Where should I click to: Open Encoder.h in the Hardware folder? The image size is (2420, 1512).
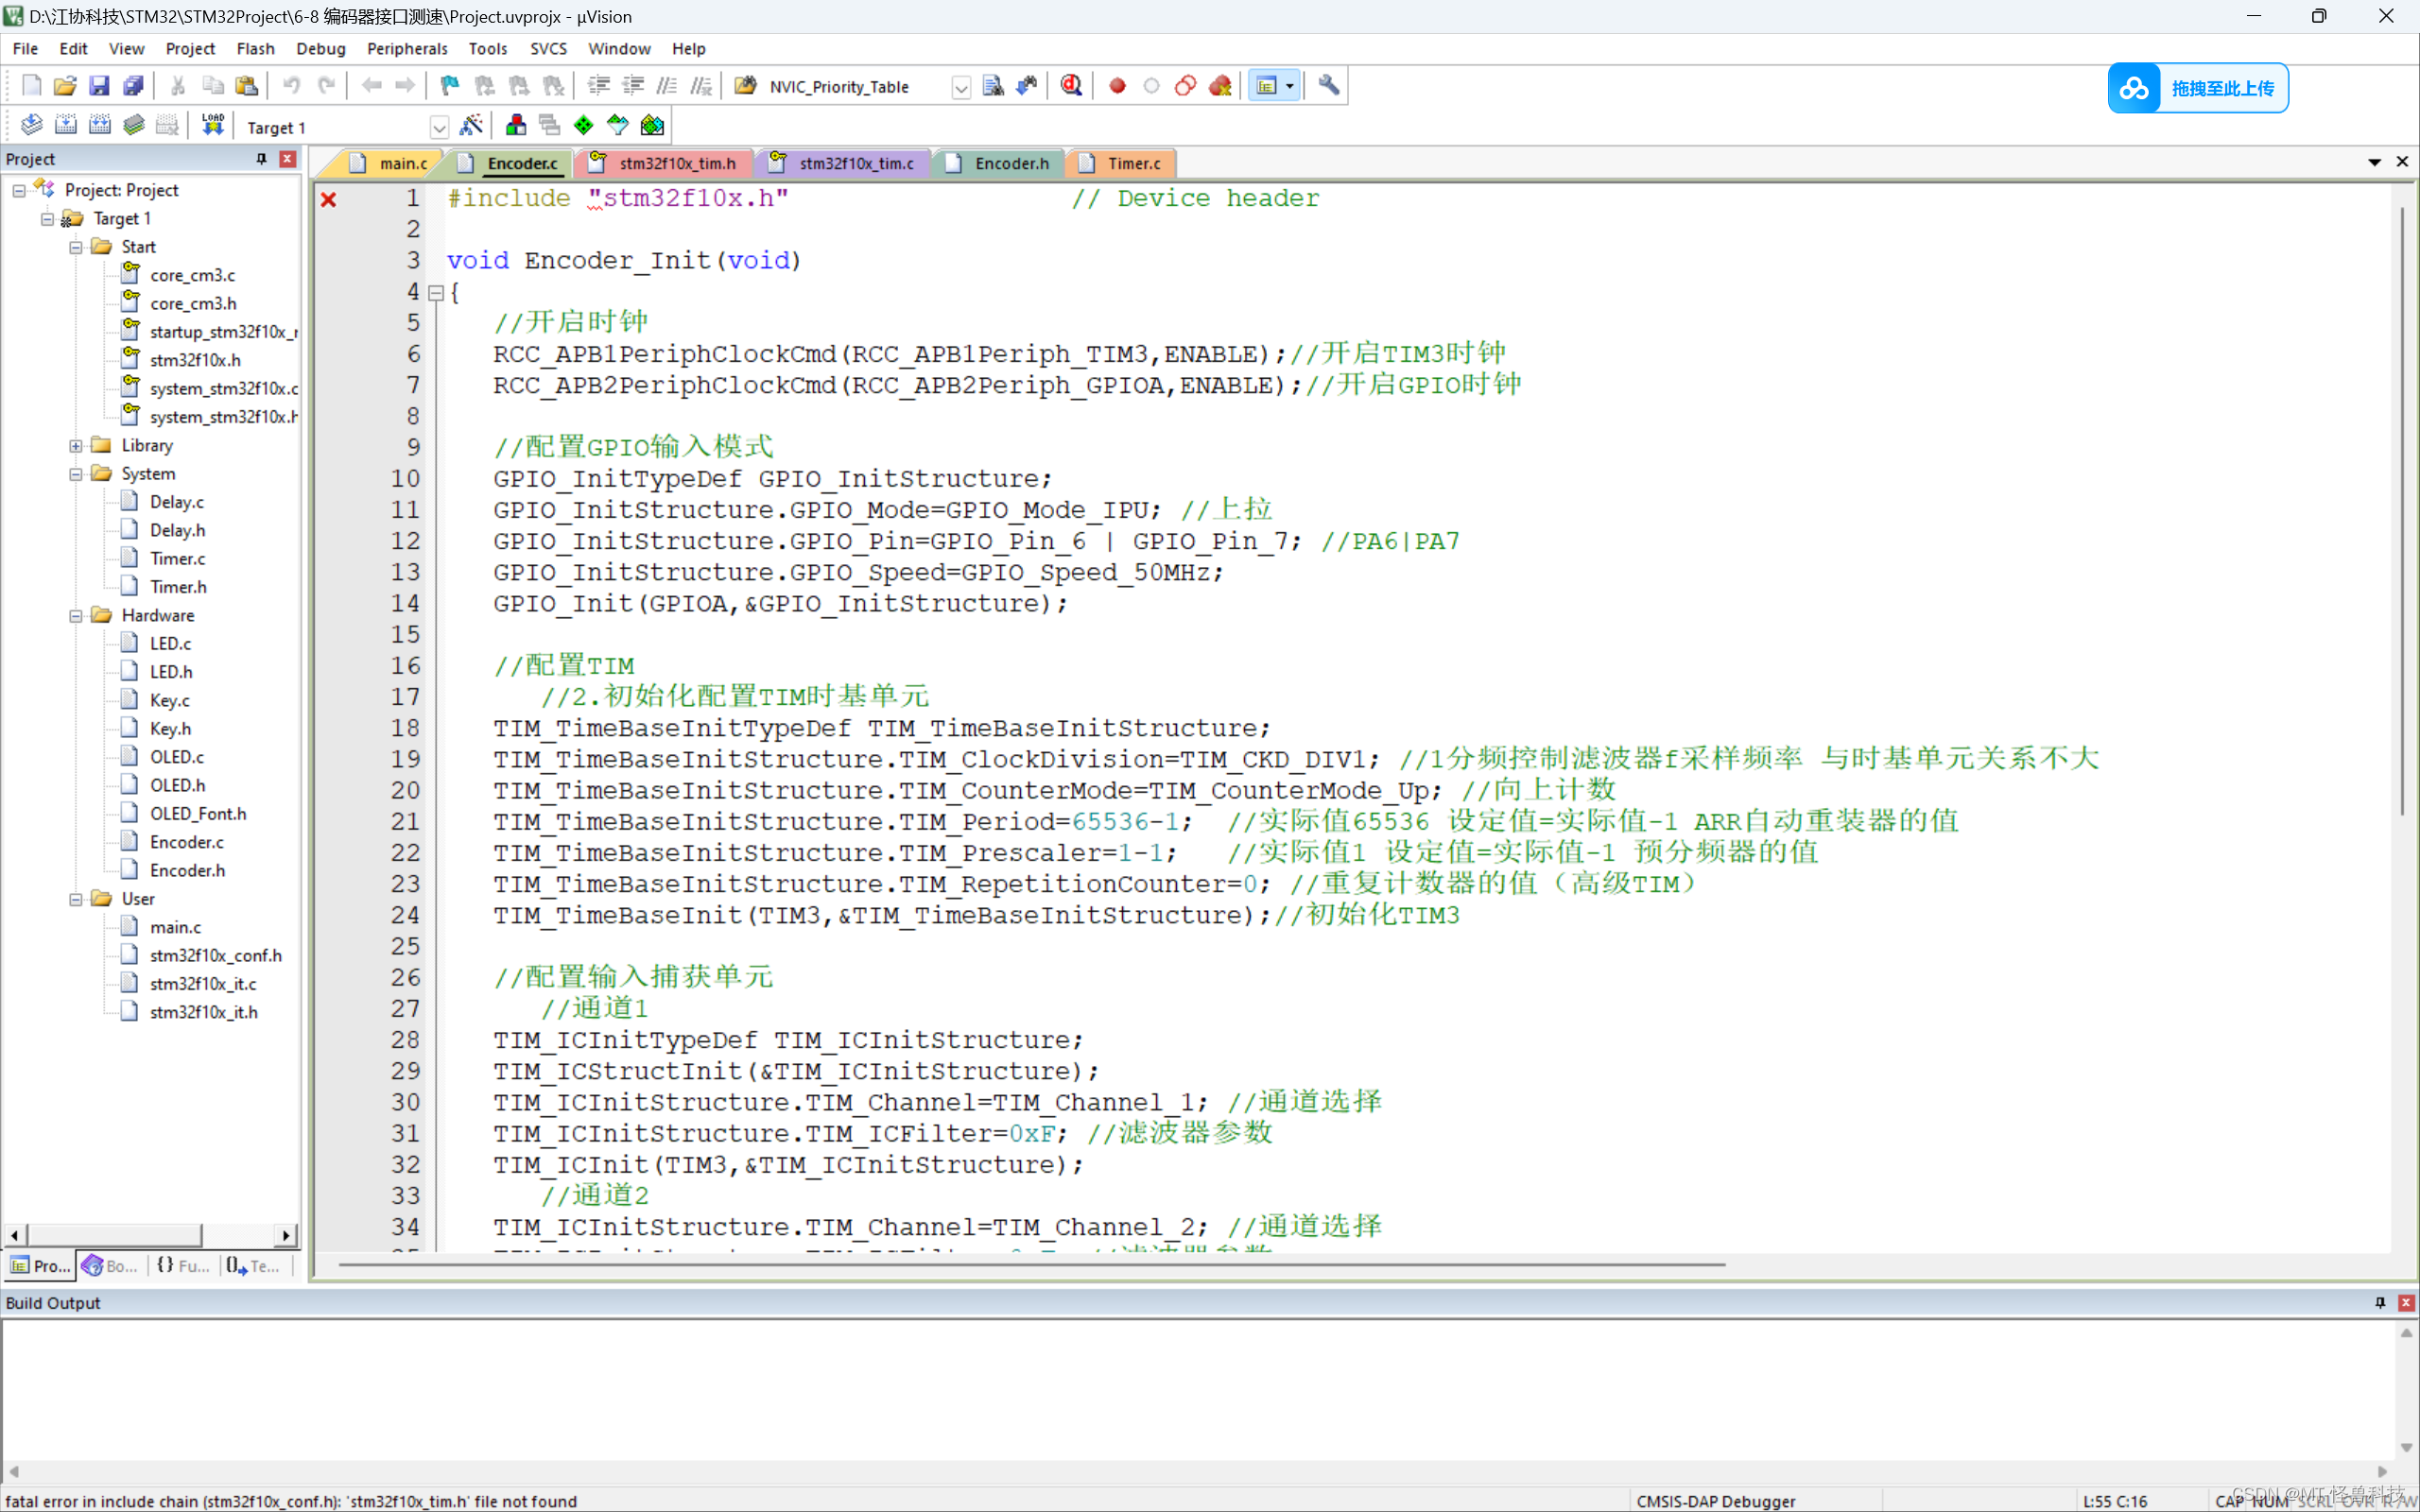pyautogui.click(x=187, y=870)
